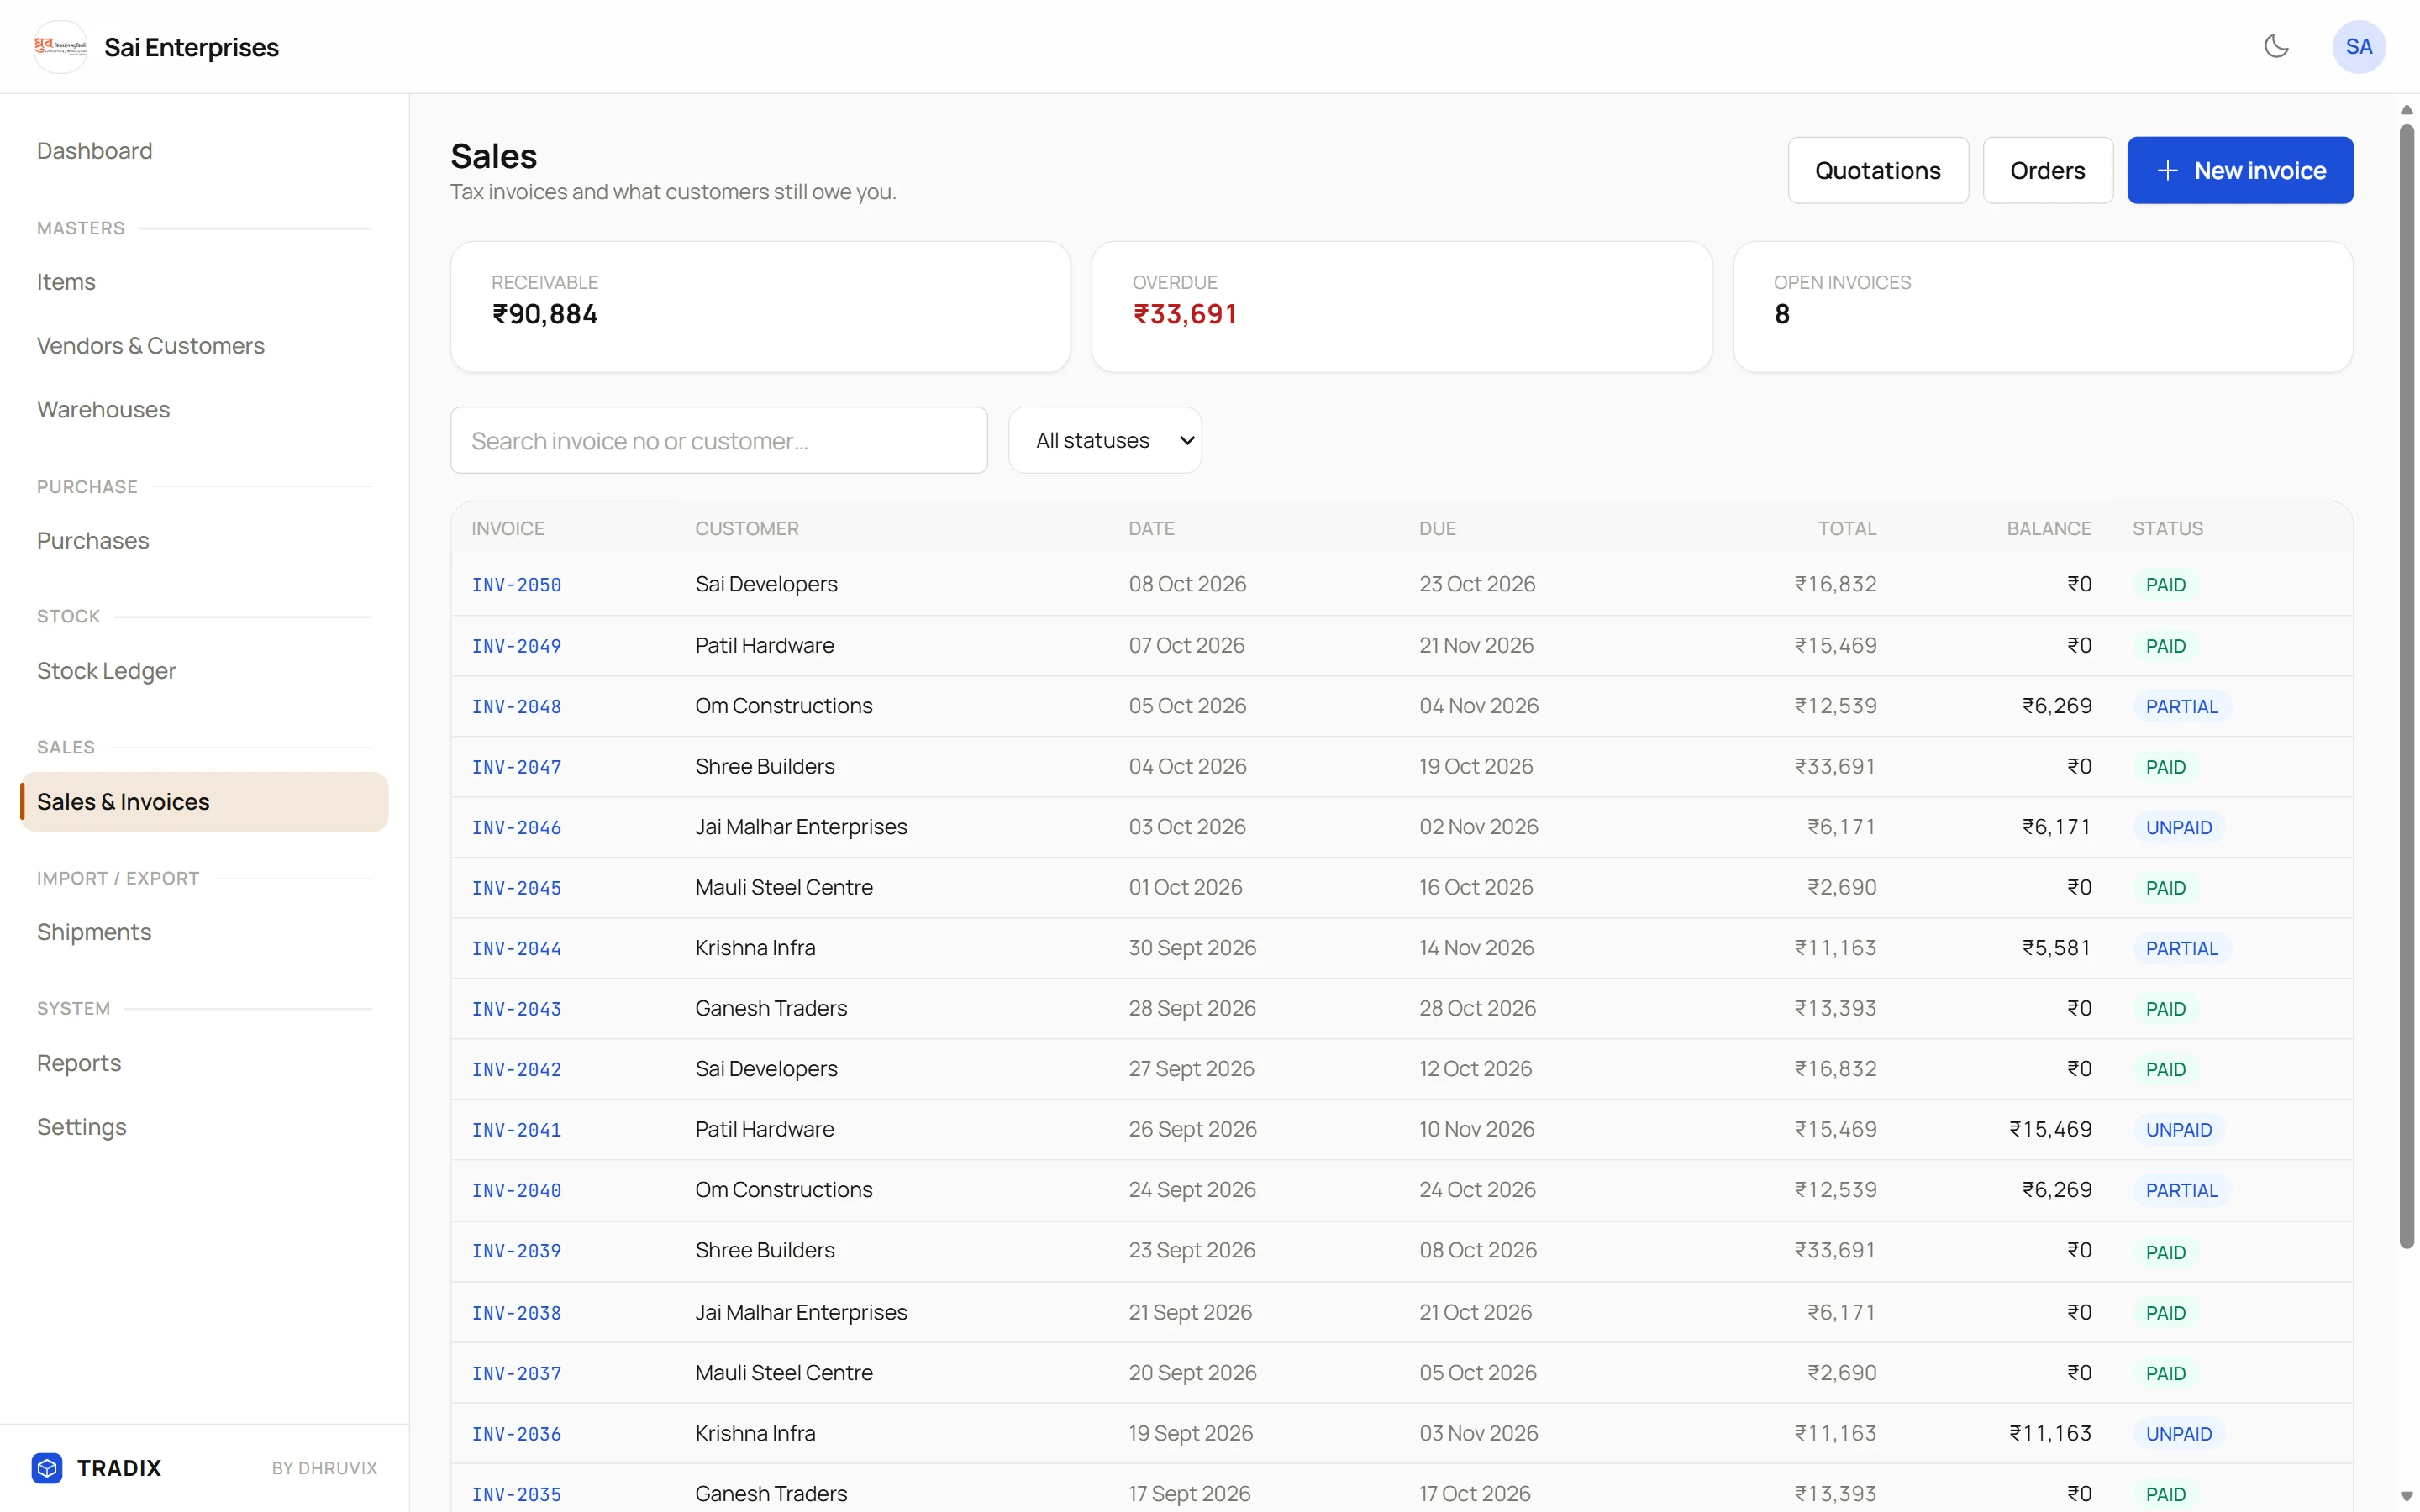Click PARTIAL status badge on INV-2048
The image size is (2420, 1512).
[2181, 707]
